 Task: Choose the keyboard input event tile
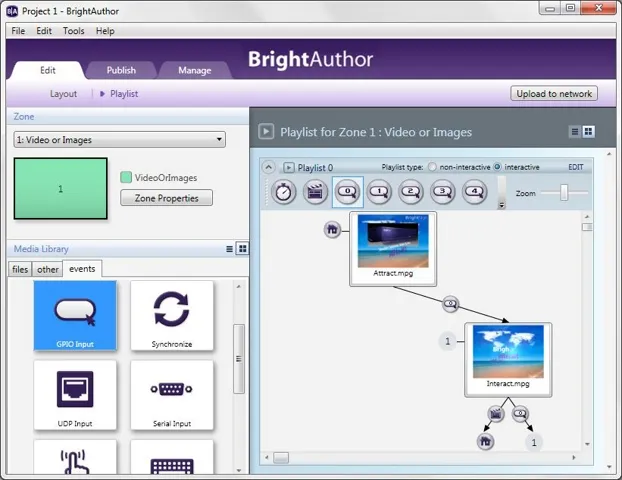tap(172, 457)
